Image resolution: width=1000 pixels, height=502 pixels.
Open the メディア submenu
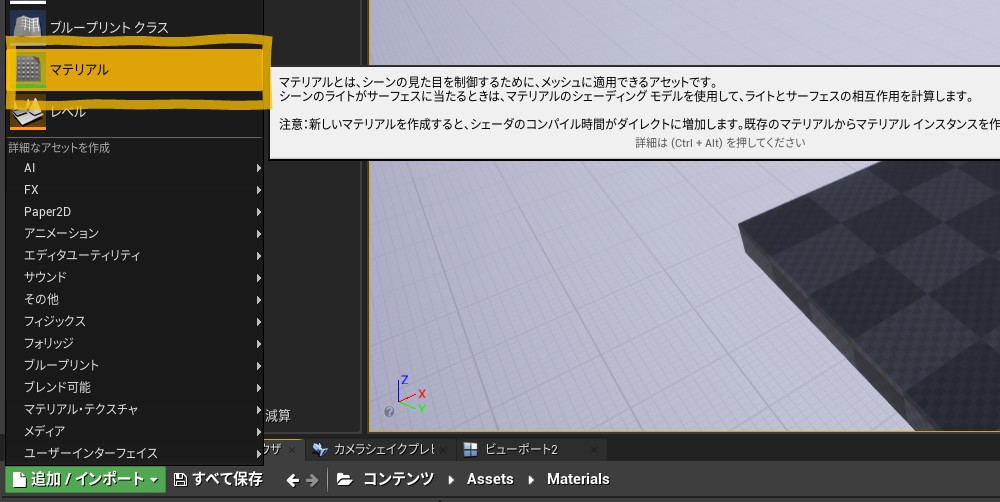(x=135, y=431)
